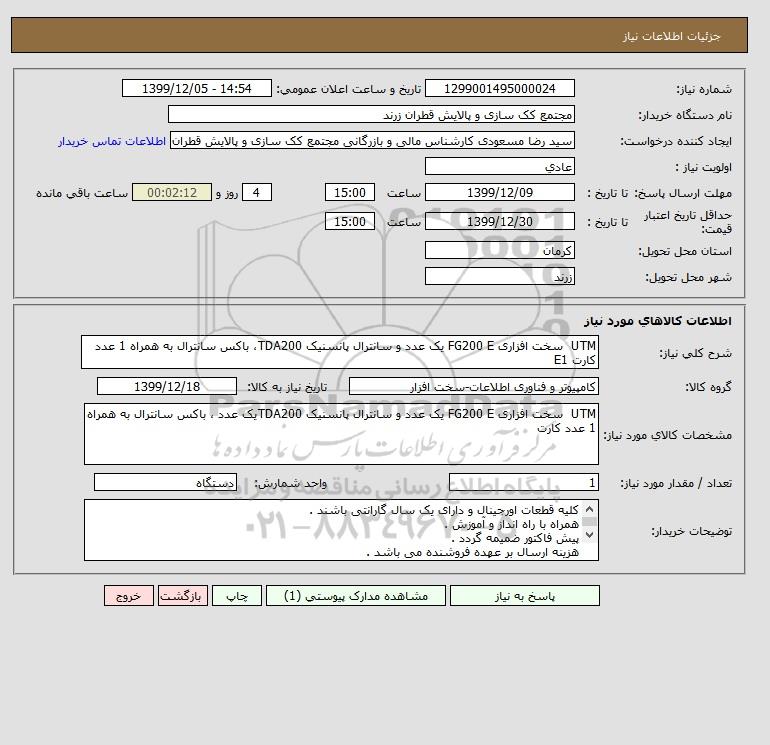Click delivery city field زرند
The width and height of the screenshot is (770, 745).
coord(499,276)
